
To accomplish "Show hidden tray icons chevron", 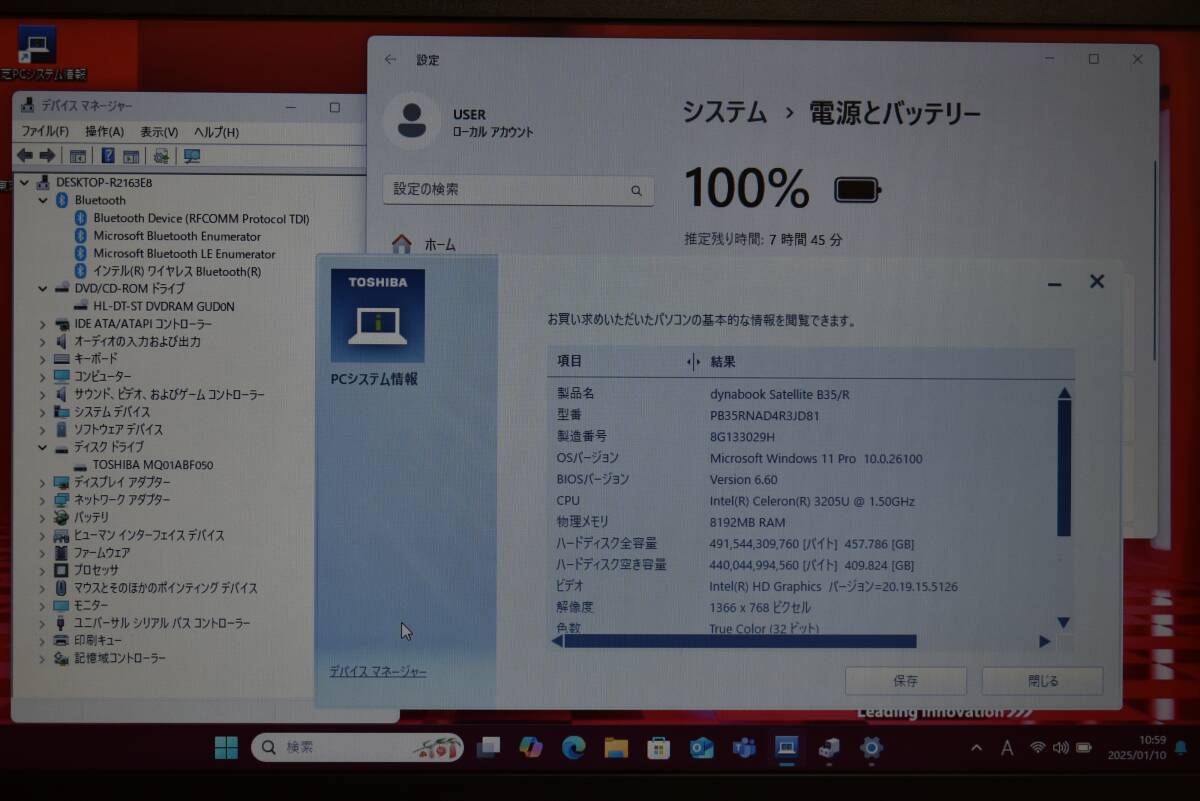I will coord(976,747).
